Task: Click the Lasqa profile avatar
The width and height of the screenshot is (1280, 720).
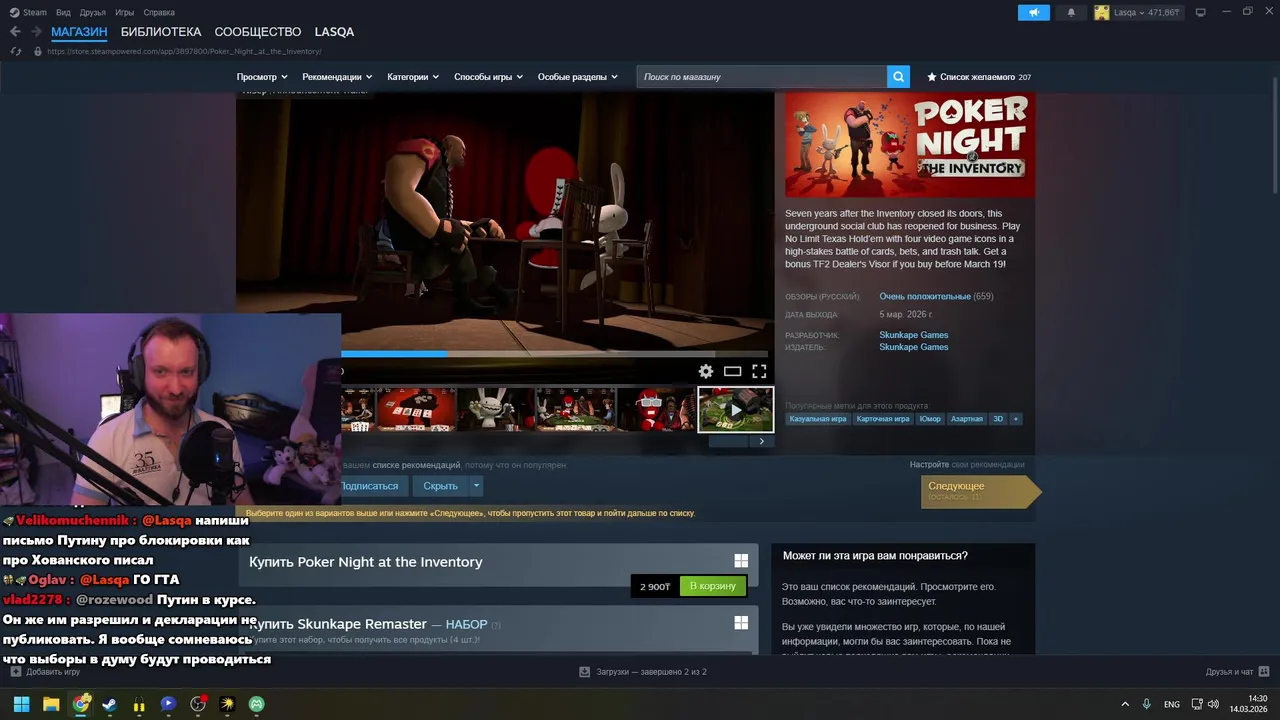Action: point(1102,12)
